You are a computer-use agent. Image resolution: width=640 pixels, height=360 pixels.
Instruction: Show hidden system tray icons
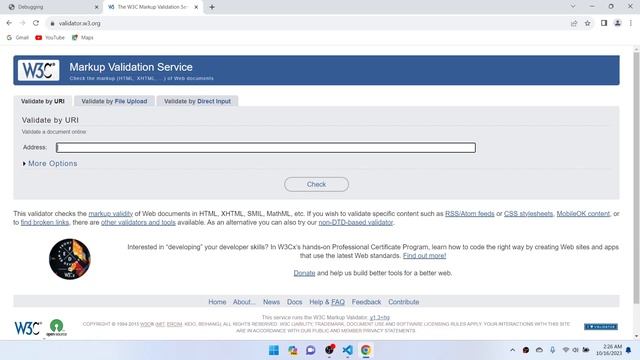(x=512, y=350)
